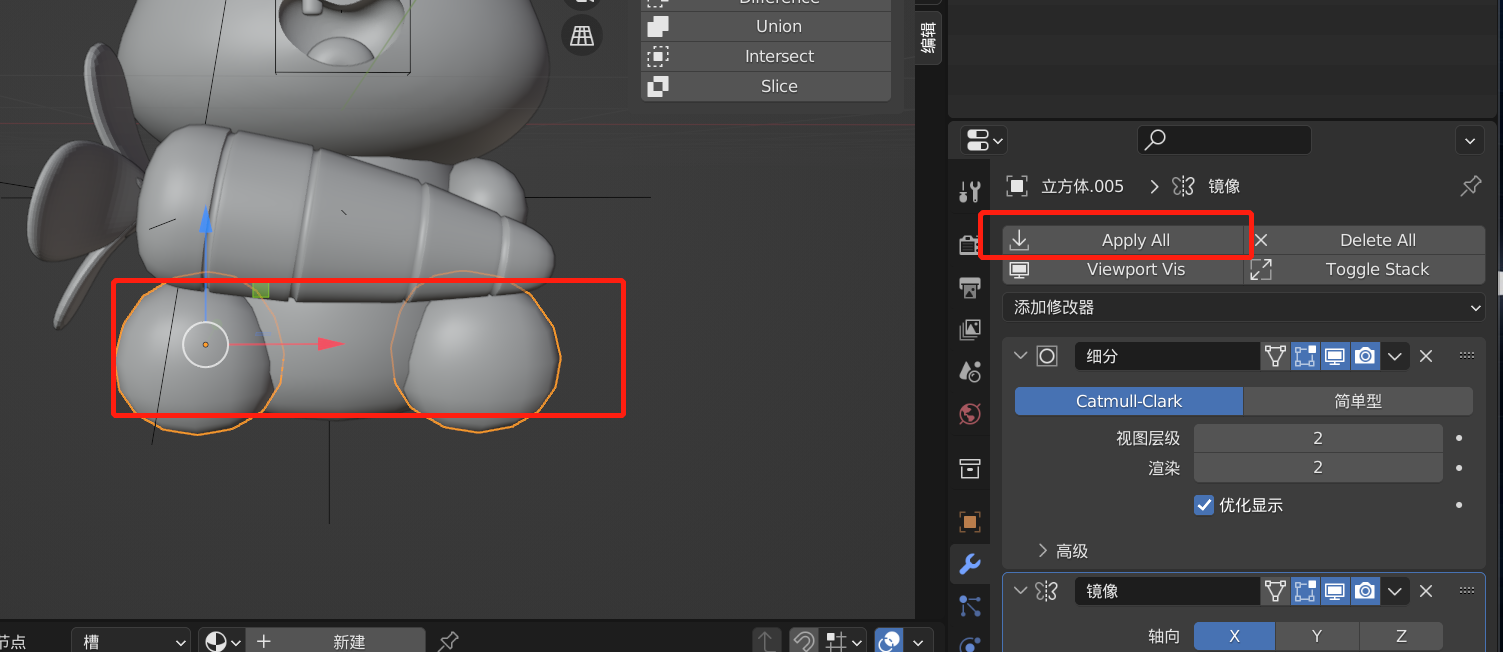Pin the shader editor material
Image resolution: width=1503 pixels, height=652 pixels.
pos(449,641)
